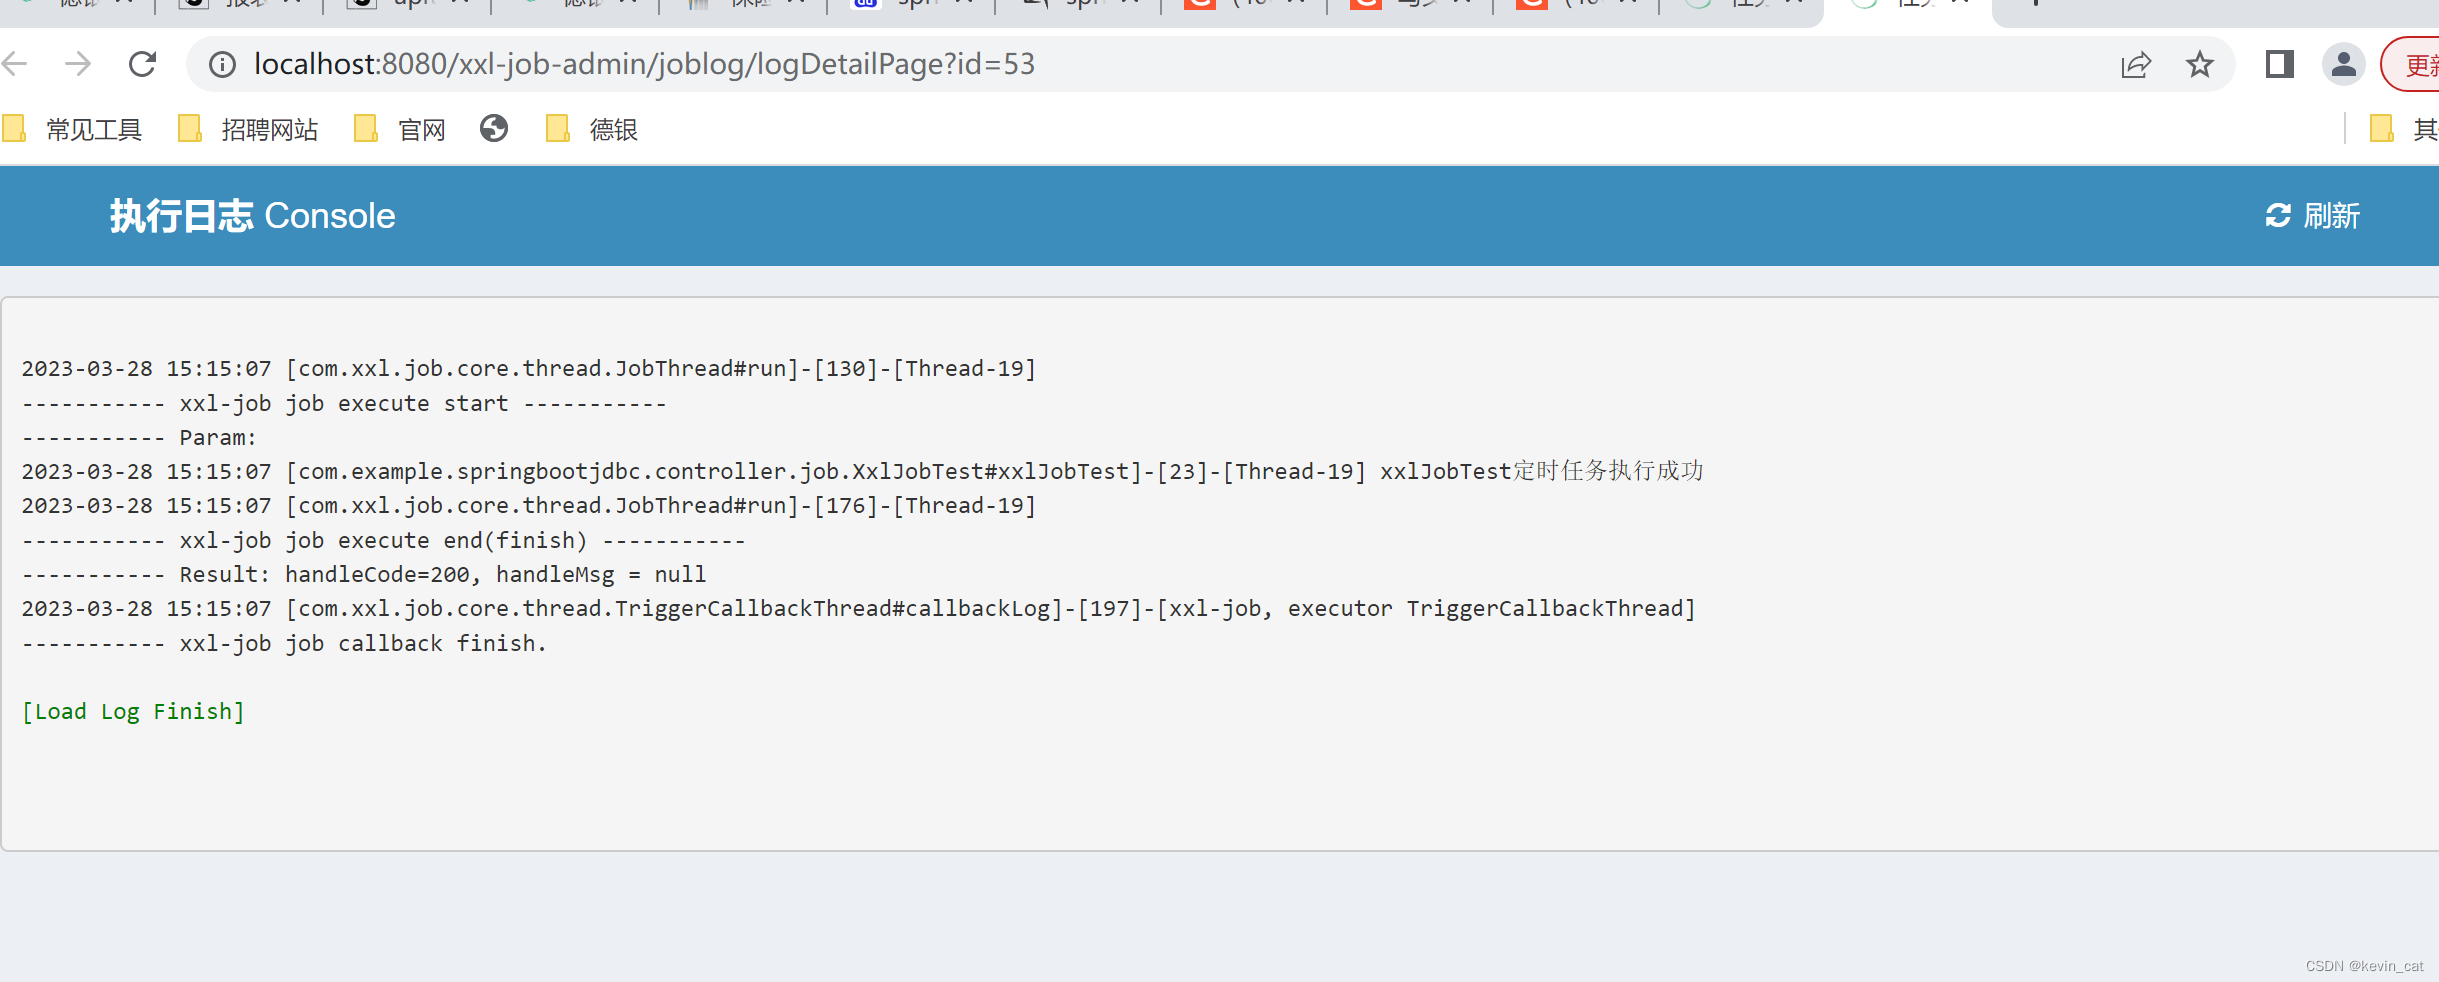The height and width of the screenshot is (982, 2439).
Task: Open the 德银 bookmark folder
Action: pos(592,130)
